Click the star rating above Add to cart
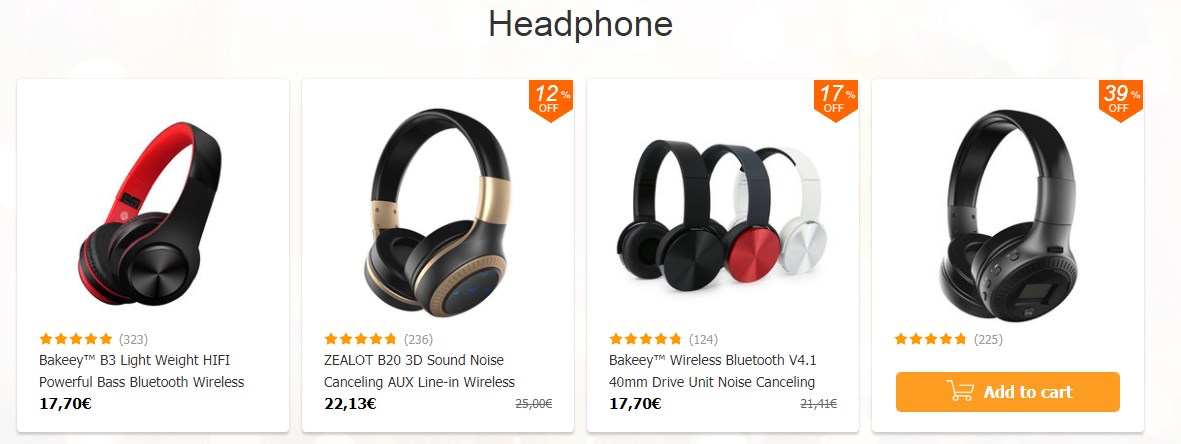The width and height of the screenshot is (1181, 444). tap(930, 339)
